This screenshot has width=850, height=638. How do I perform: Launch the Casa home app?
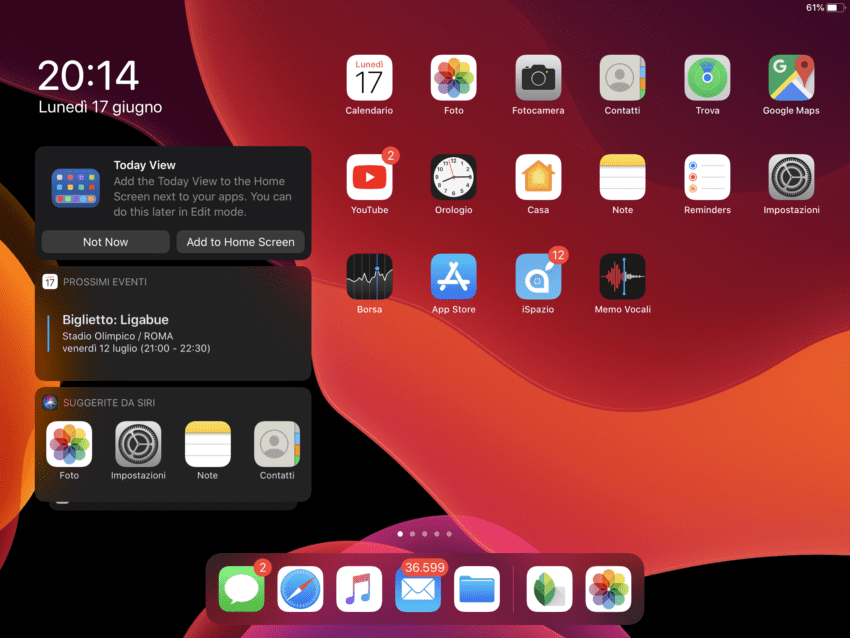pos(538,177)
